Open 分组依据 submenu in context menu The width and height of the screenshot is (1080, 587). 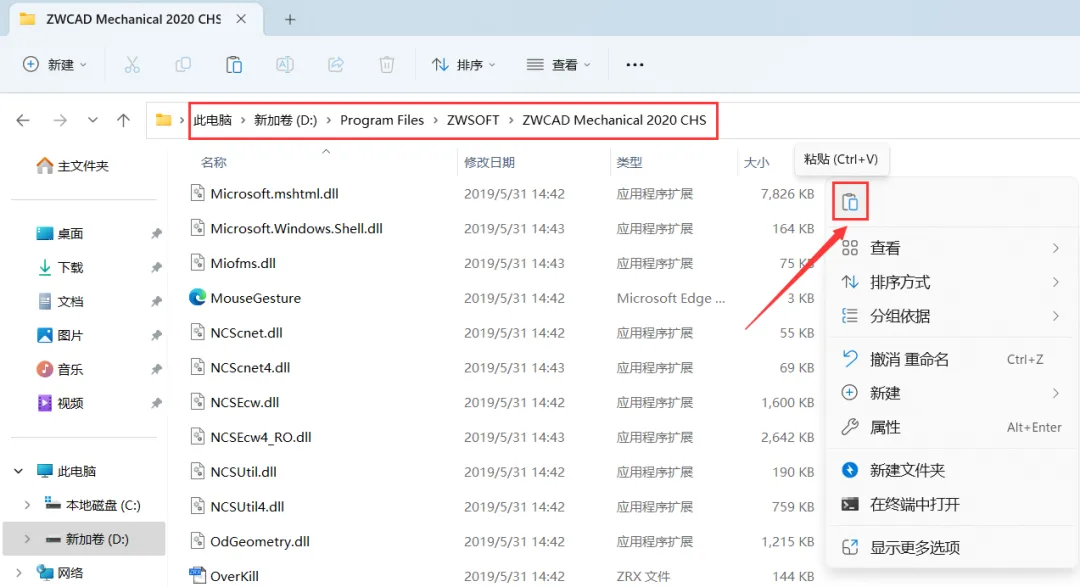951,316
